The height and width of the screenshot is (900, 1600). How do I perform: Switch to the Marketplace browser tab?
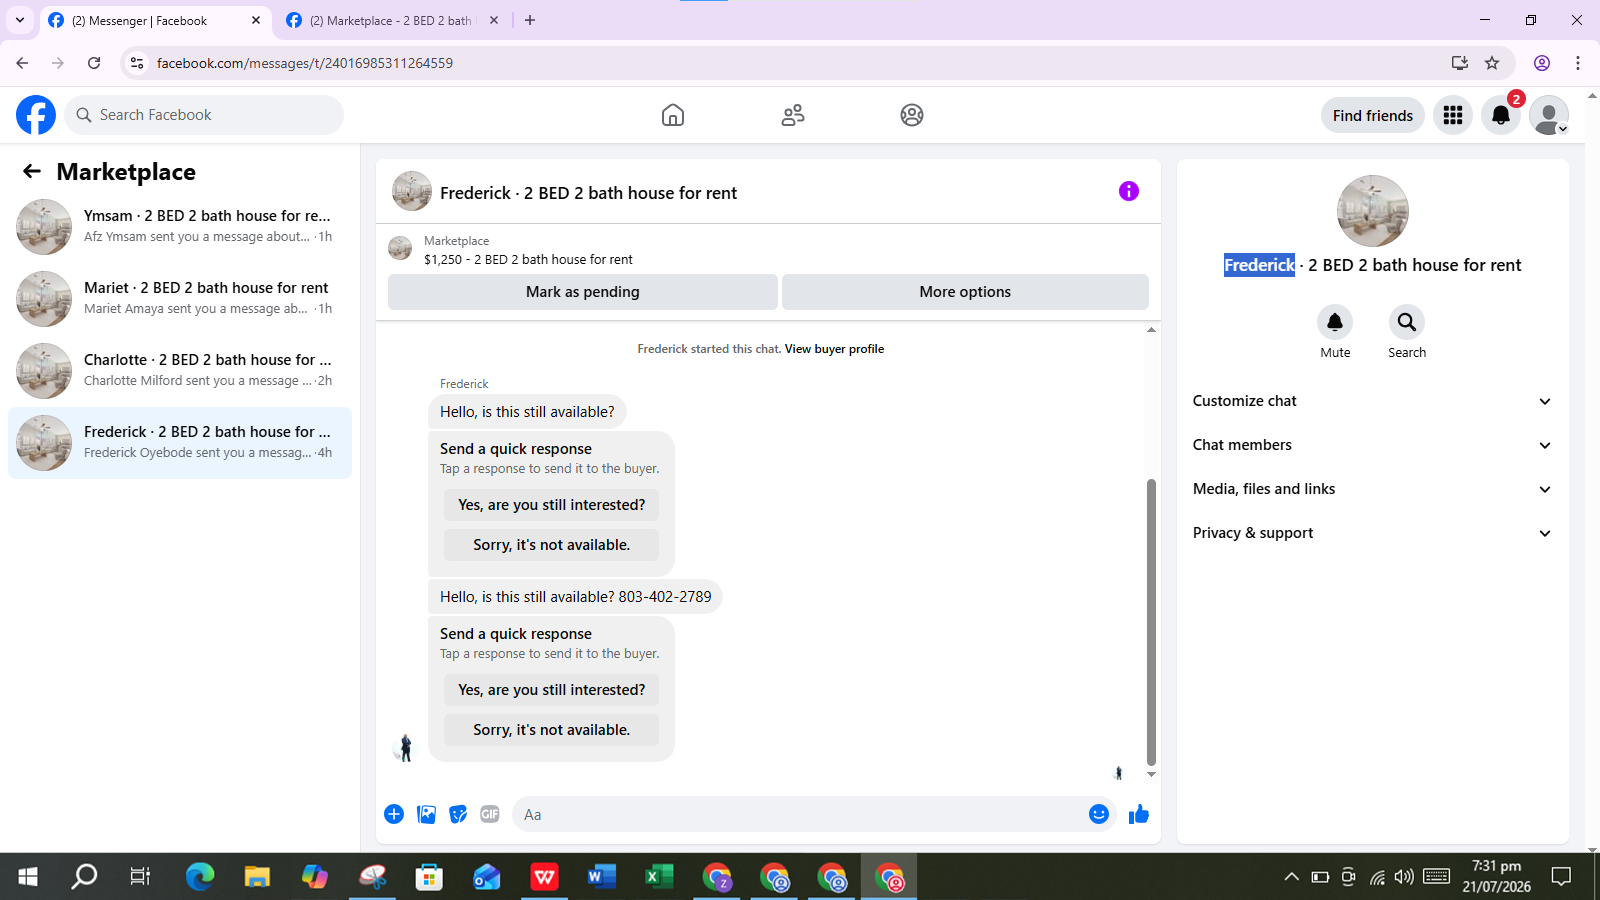(392, 20)
